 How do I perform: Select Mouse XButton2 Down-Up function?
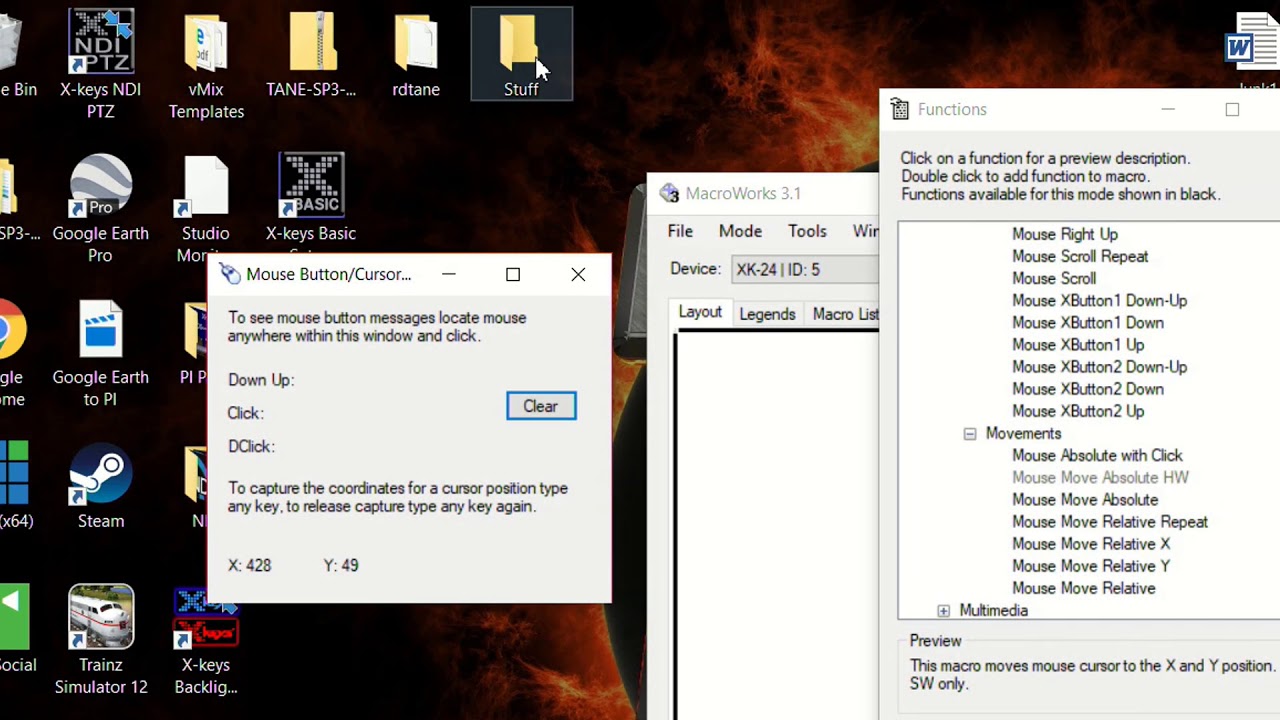click(x=1099, y=367)
